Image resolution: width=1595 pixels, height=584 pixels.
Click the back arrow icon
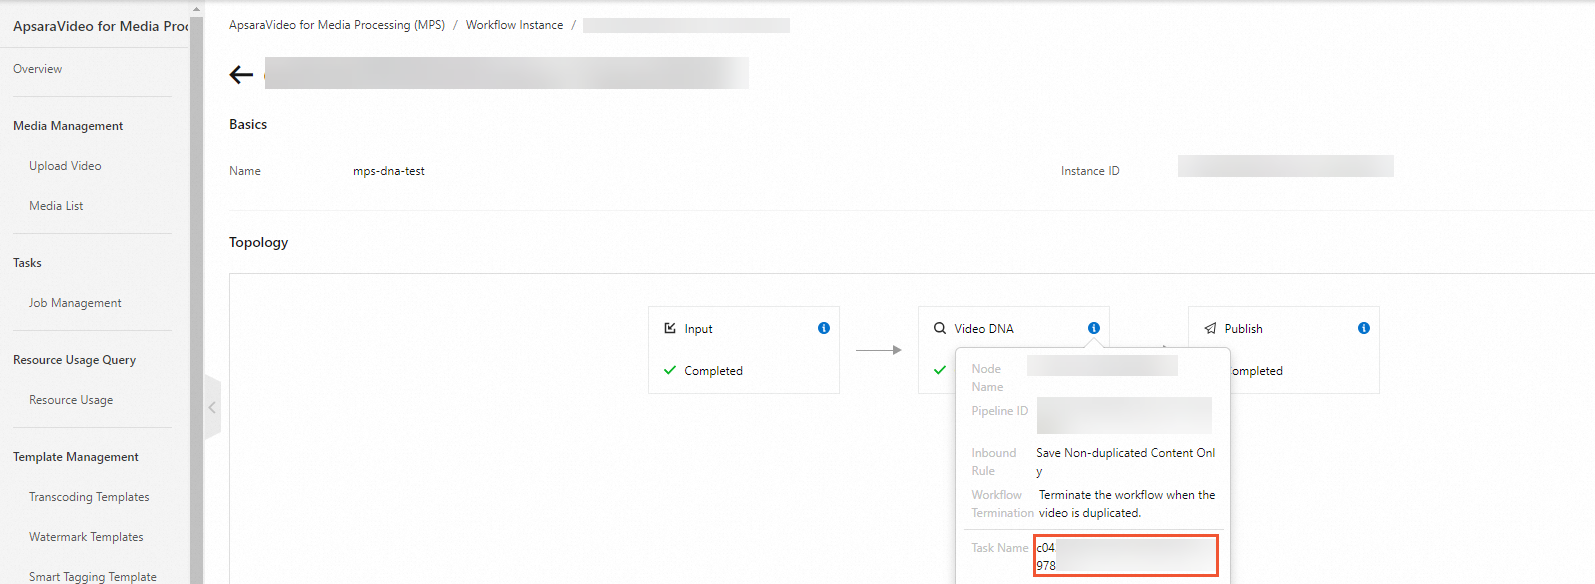tap(241, 74)
